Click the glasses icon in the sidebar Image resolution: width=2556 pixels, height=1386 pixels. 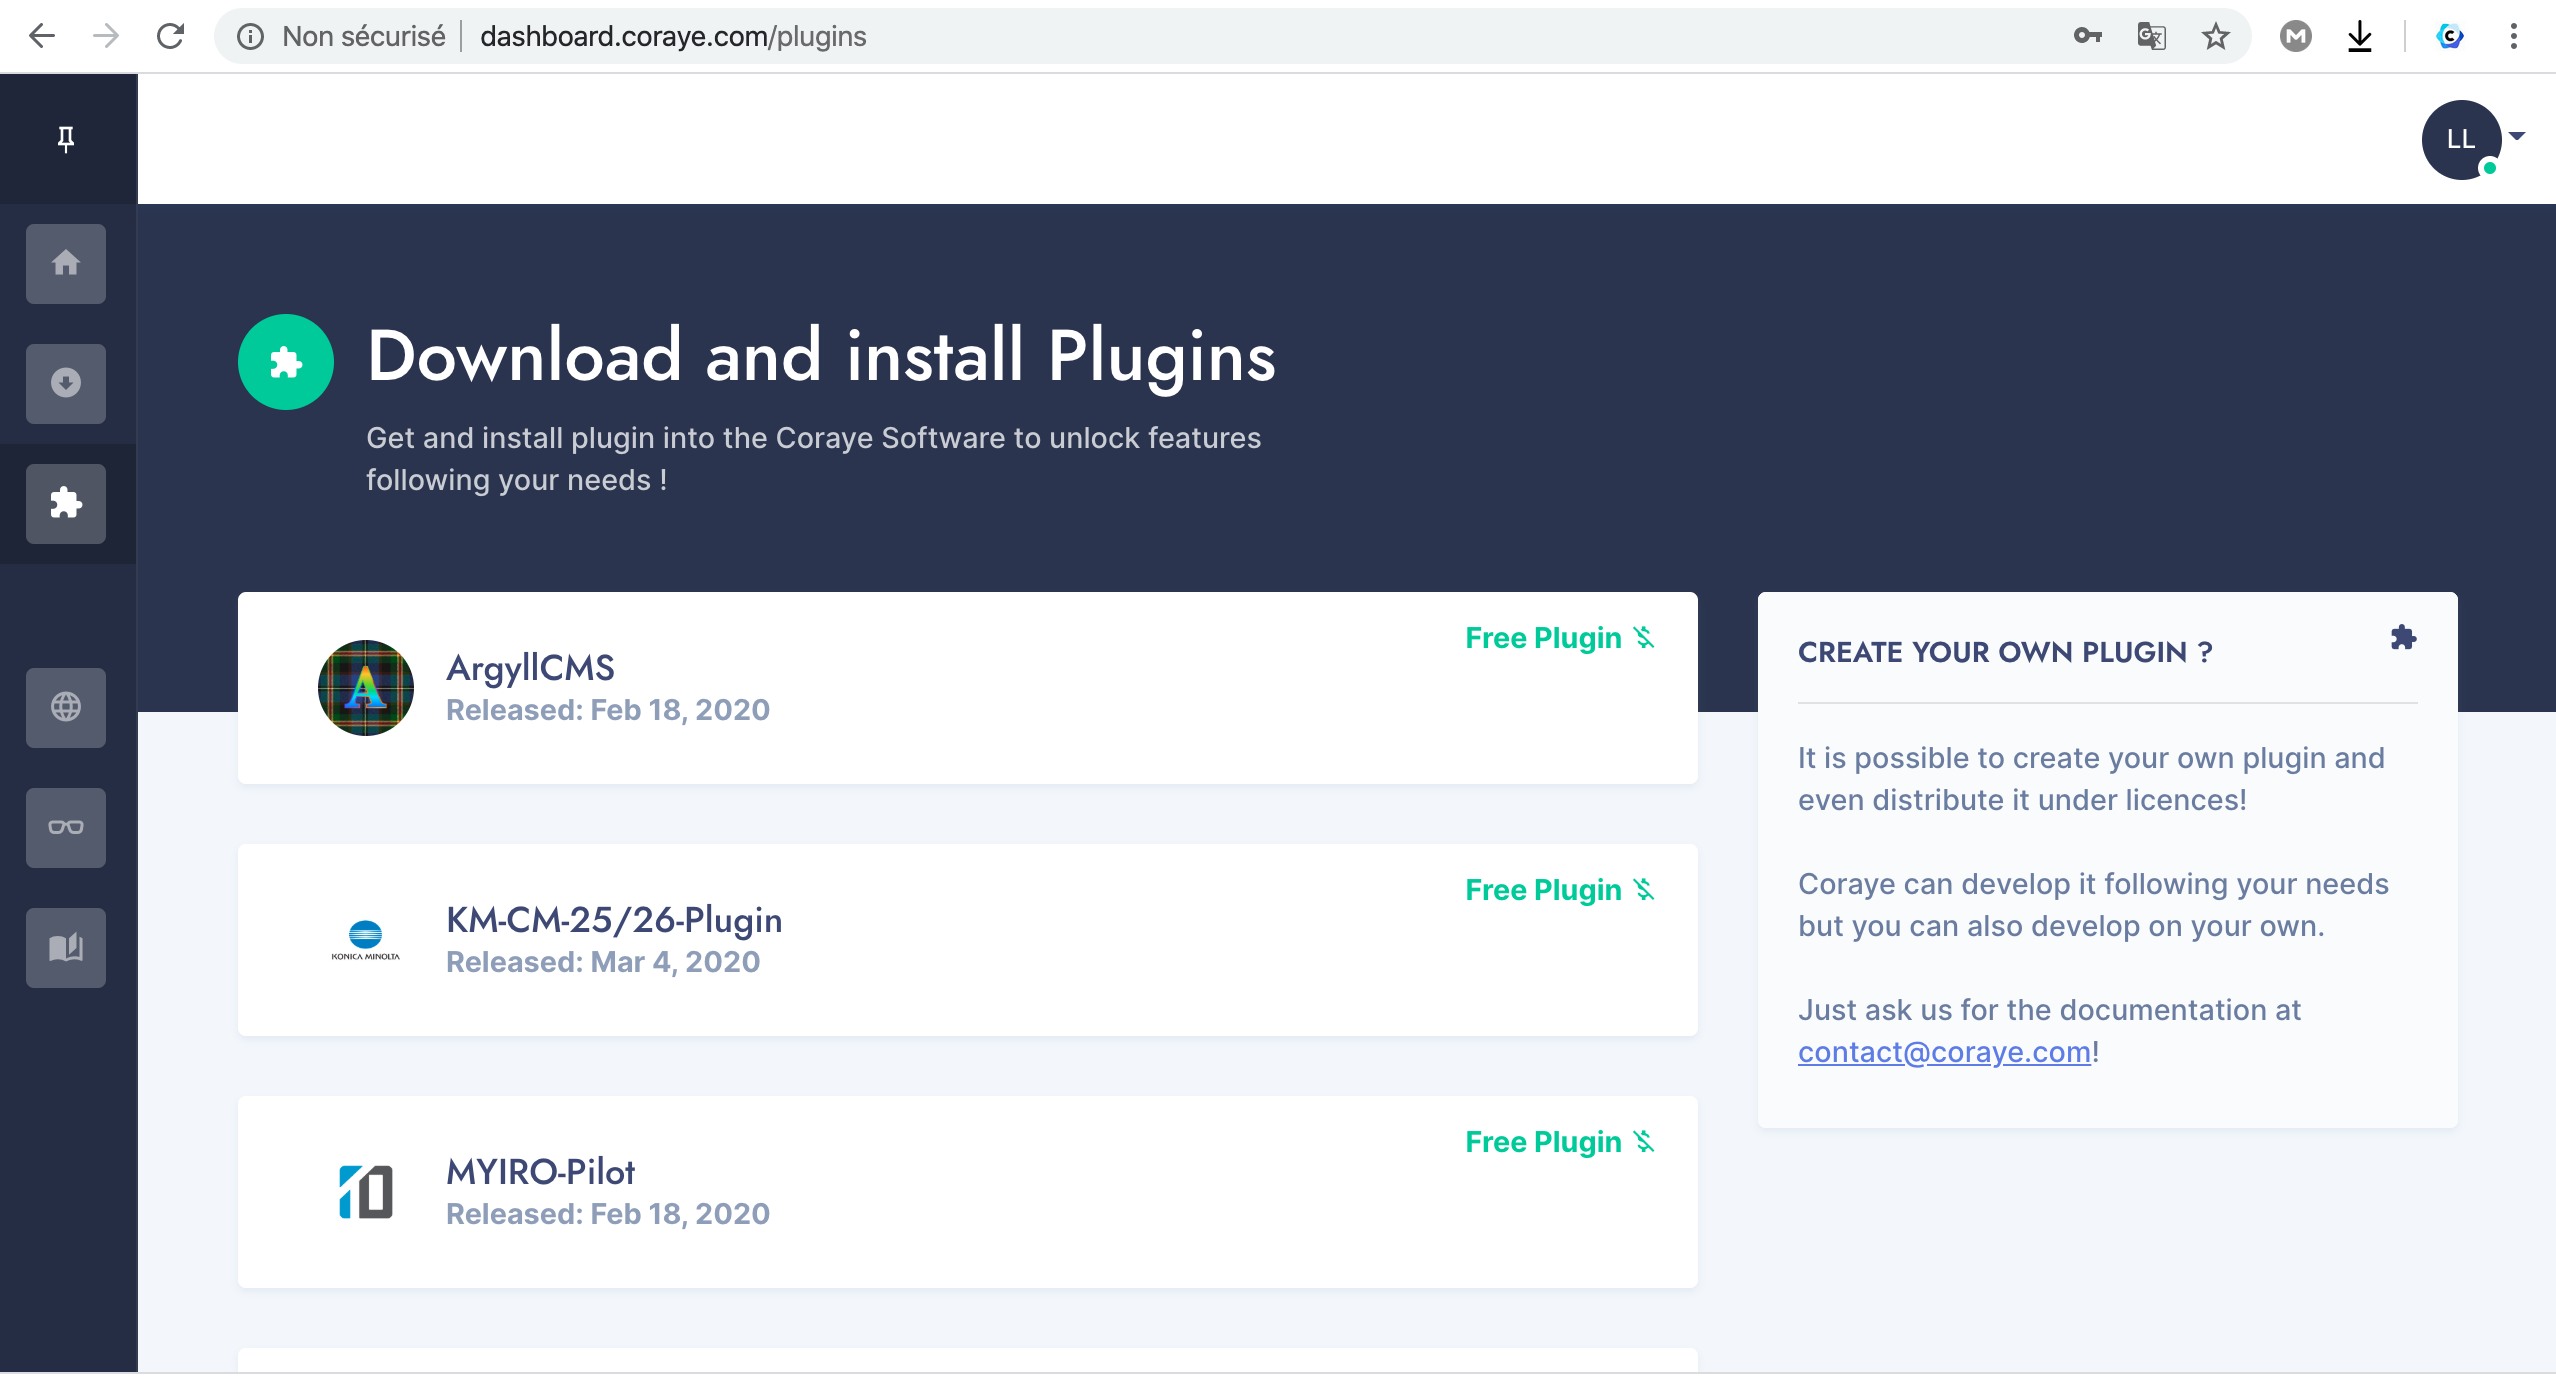(x=66, y=827)
